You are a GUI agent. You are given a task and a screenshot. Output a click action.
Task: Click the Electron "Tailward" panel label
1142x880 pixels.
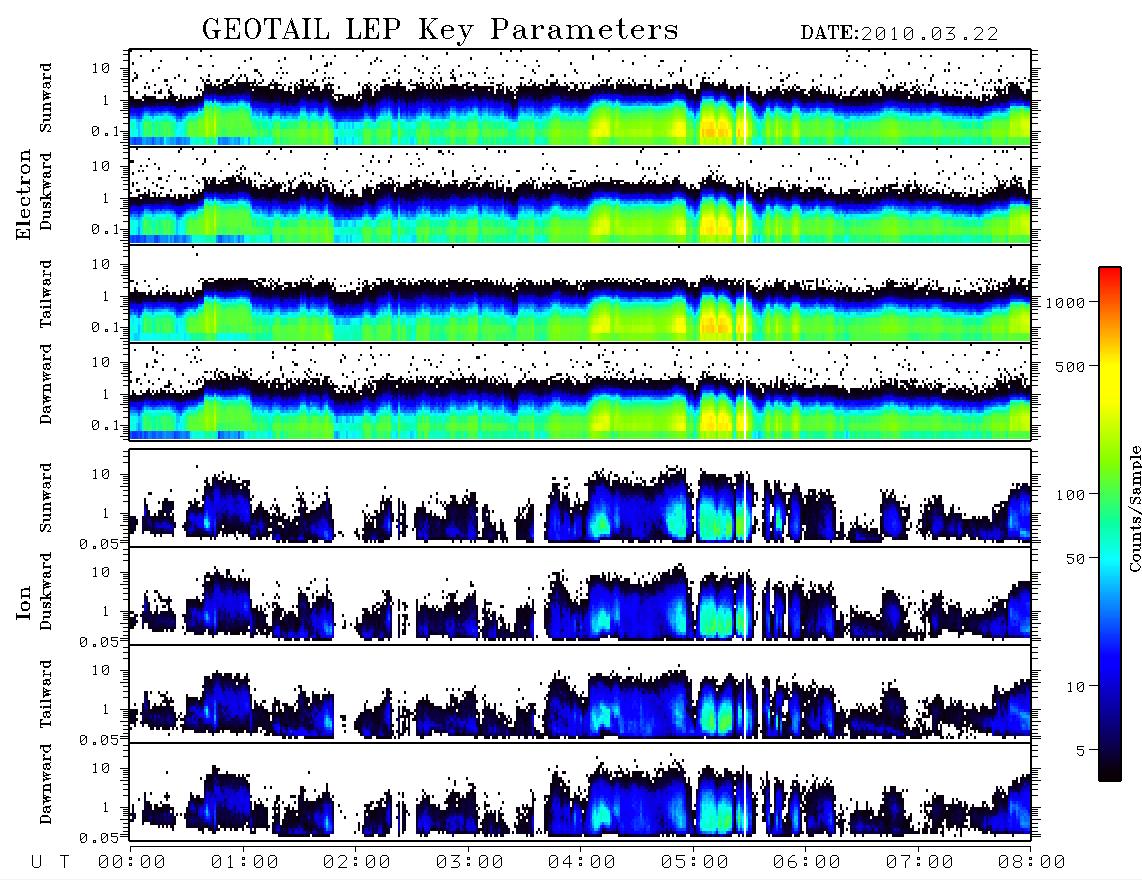click(46, 294)
